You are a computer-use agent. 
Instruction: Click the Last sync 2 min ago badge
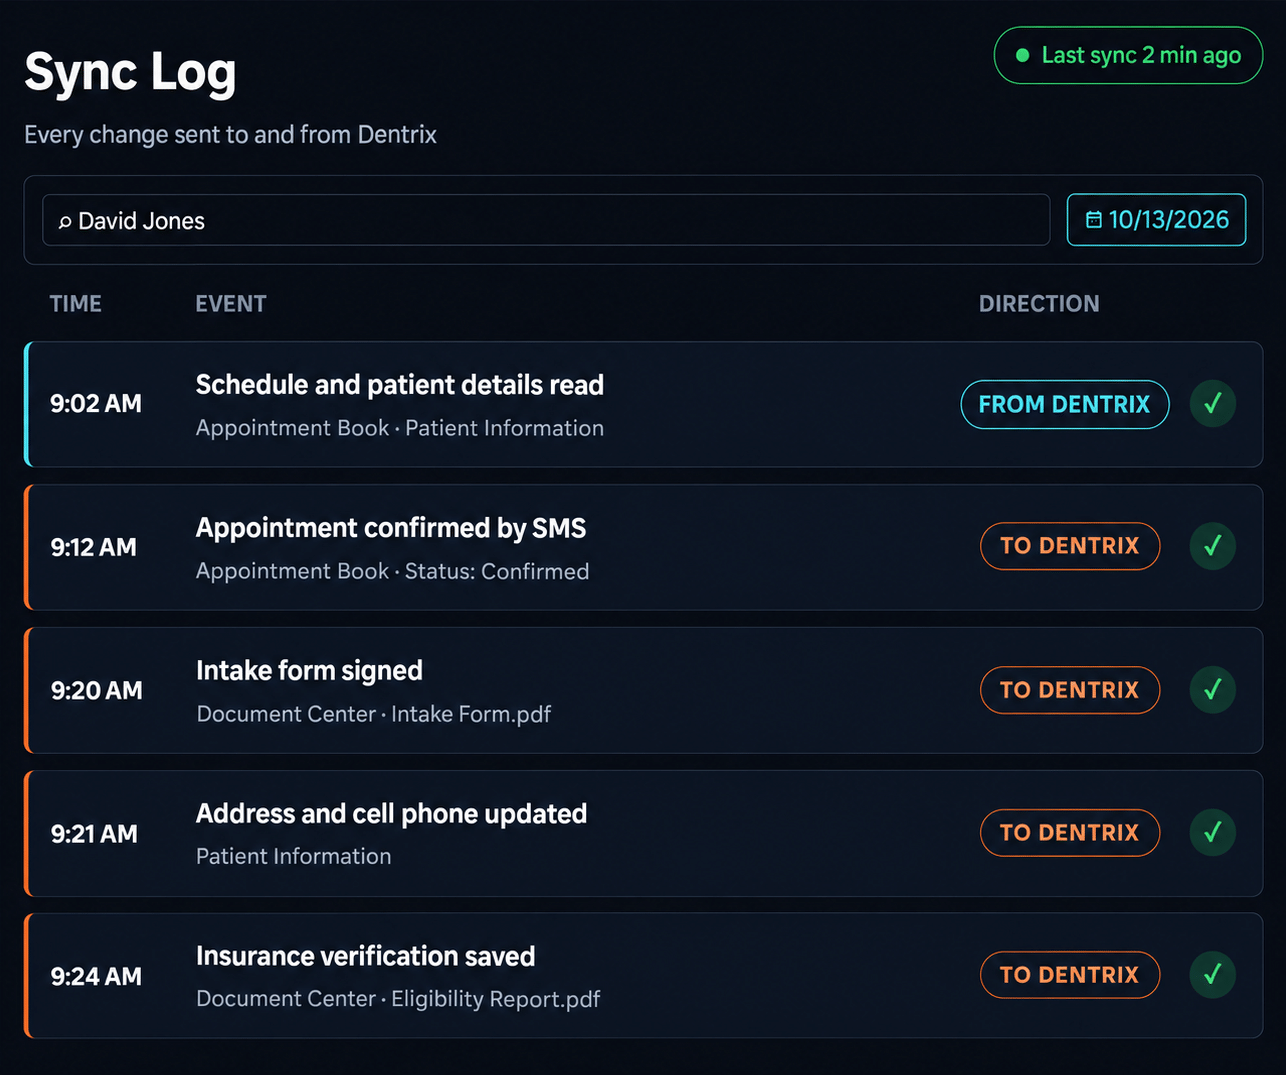(x=1128, y=55)
